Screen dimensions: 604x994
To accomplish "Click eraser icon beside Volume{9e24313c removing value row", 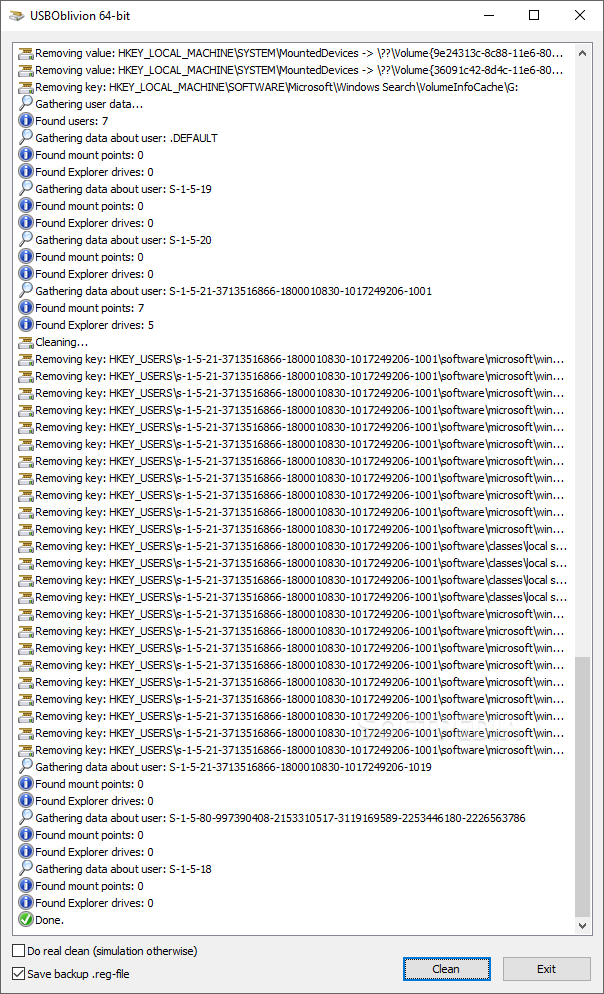I will pos(26,53).
